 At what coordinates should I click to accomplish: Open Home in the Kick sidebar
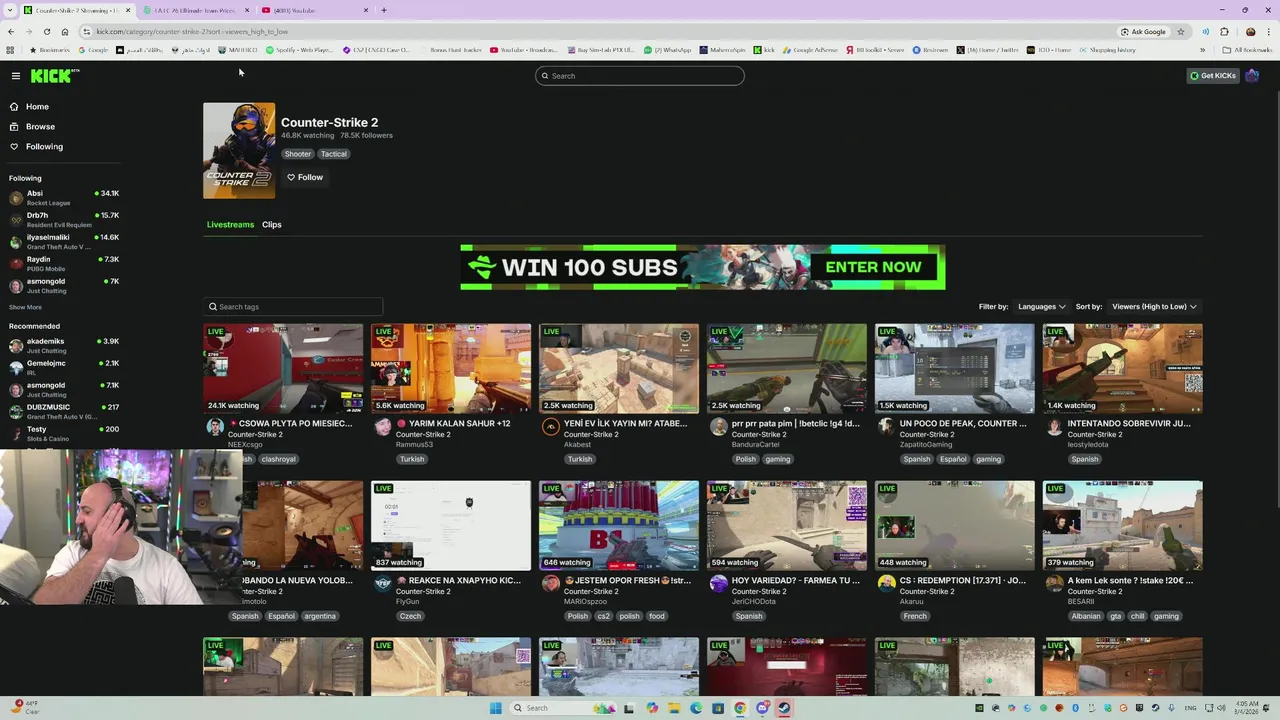click(37, 106)
